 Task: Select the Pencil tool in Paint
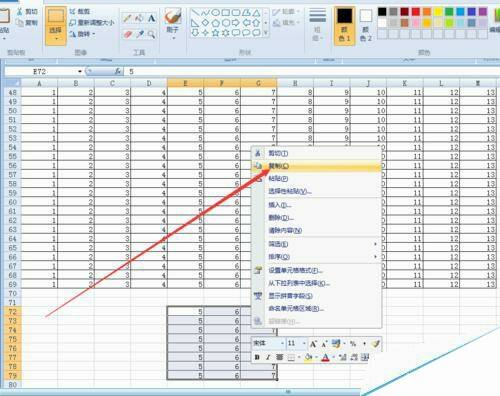pyautogui.click(x=127, y=18)
